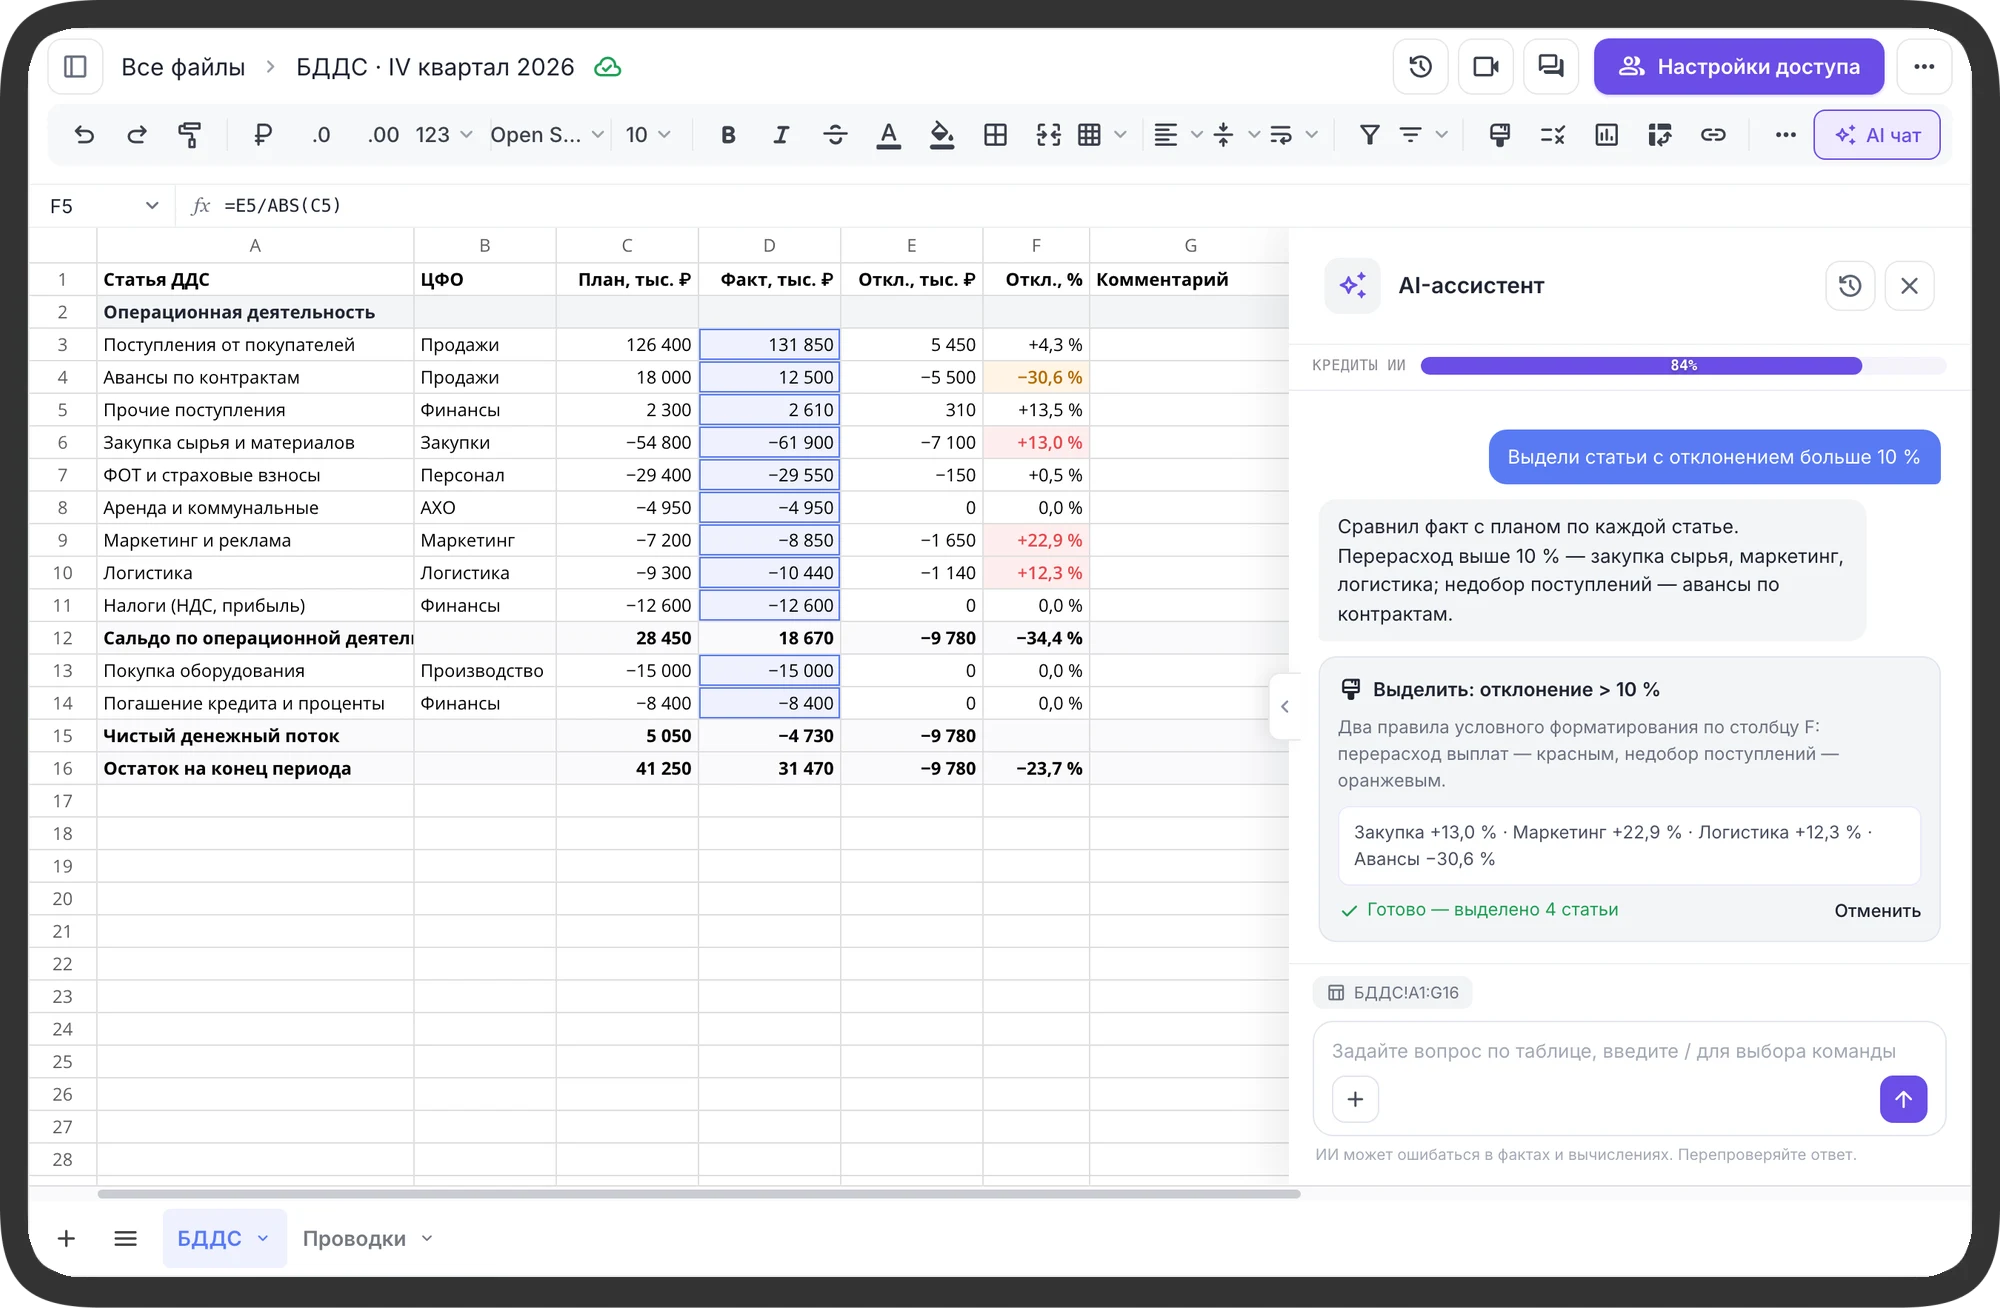Click the Настройки доступа button
The width and height of the screenshot is (2000, 1308).
pyautogui.click(x=1739, y=67)
